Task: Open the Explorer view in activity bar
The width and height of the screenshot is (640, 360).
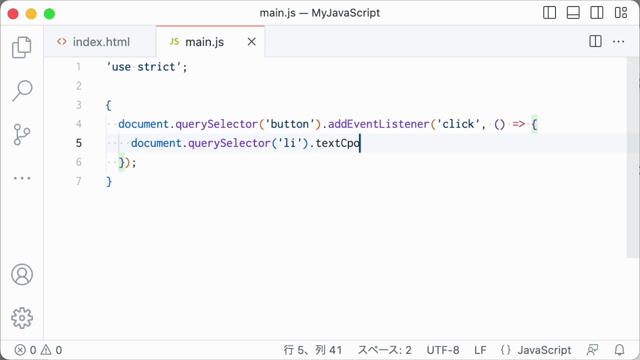Action: [x=22, y=47]
